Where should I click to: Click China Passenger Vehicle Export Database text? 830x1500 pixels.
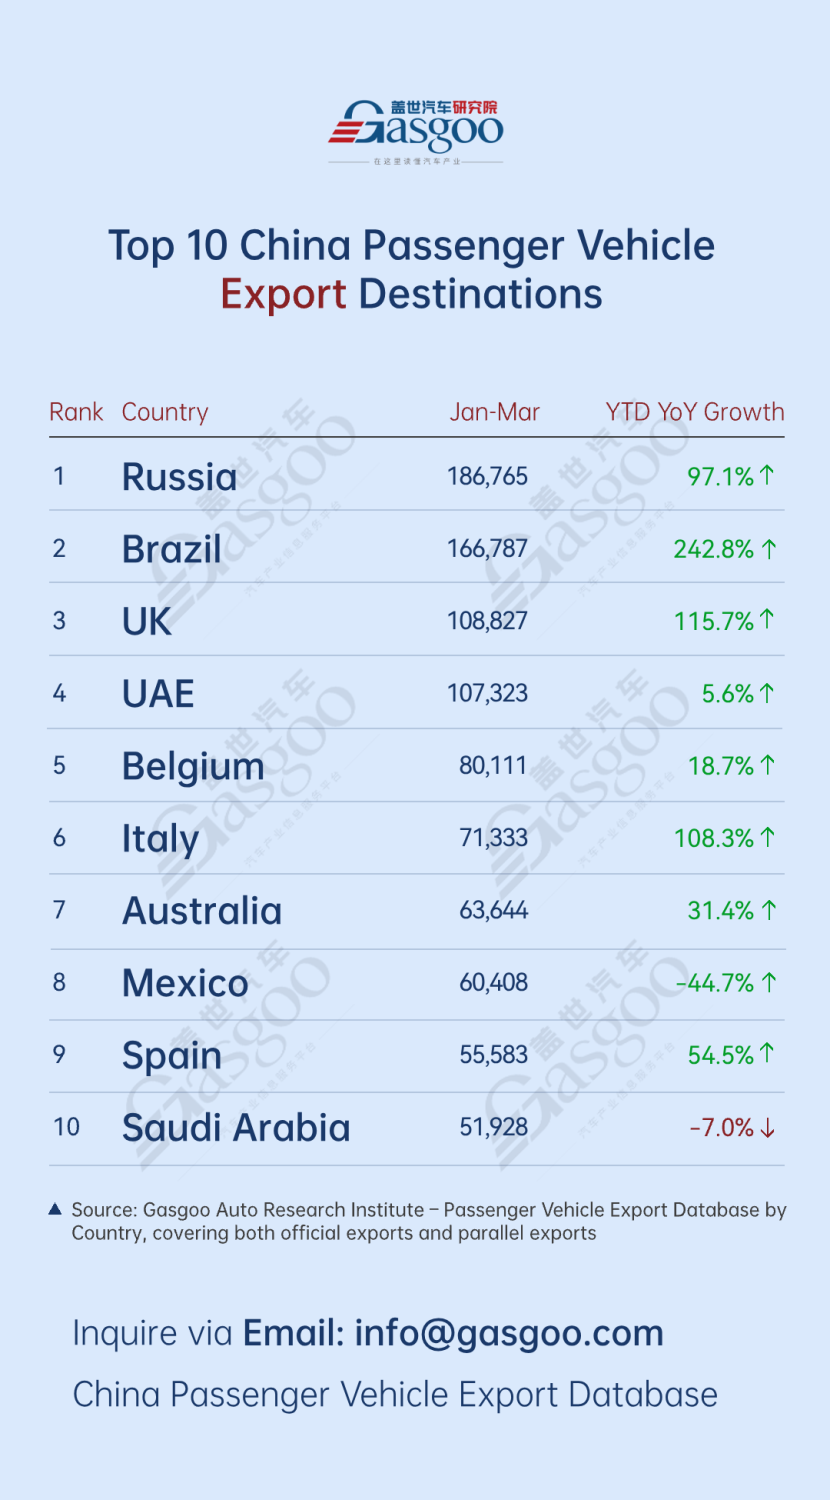click(395, 1394)
